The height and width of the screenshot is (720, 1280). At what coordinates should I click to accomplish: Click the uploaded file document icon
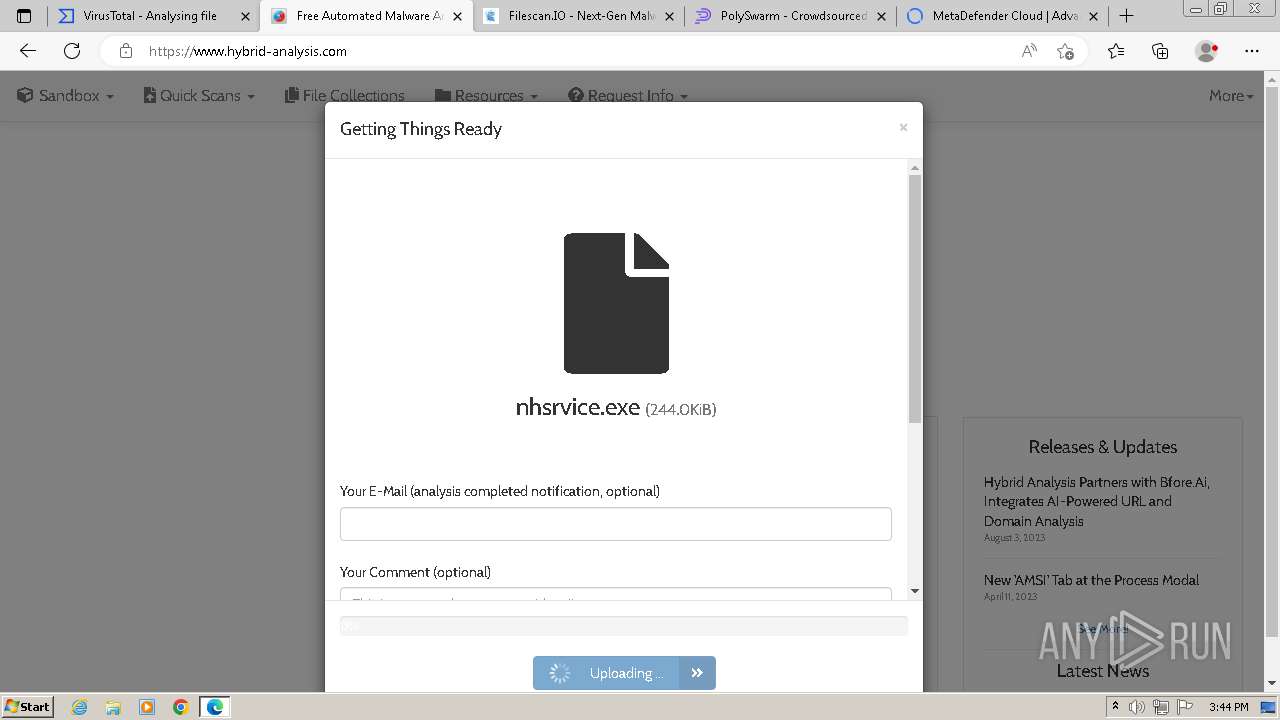click(616, 303)
